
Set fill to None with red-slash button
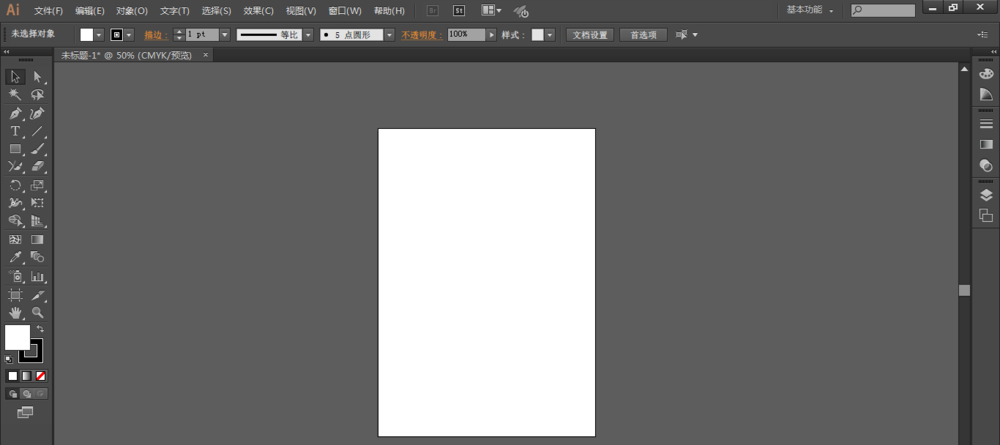41,376
